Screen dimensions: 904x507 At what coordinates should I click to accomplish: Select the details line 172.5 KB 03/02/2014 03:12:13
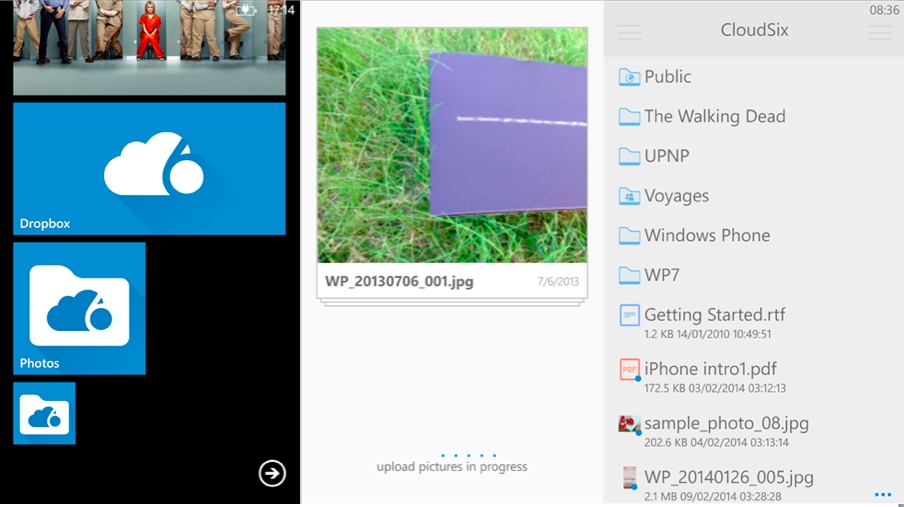coord(715,388)
